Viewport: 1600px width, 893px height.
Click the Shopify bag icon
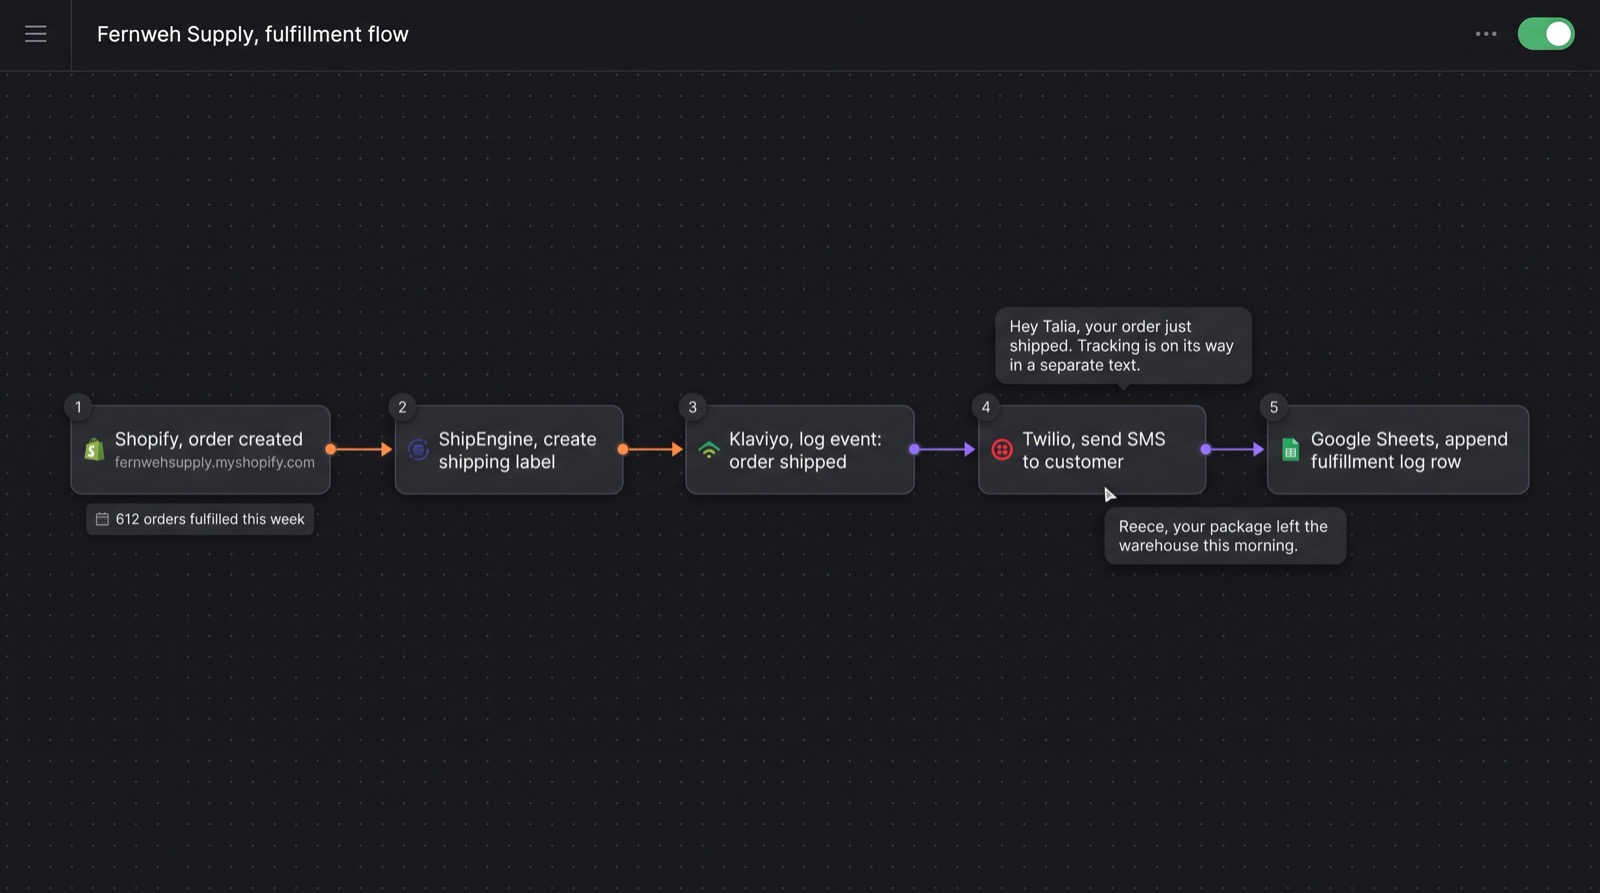point(94,450)
